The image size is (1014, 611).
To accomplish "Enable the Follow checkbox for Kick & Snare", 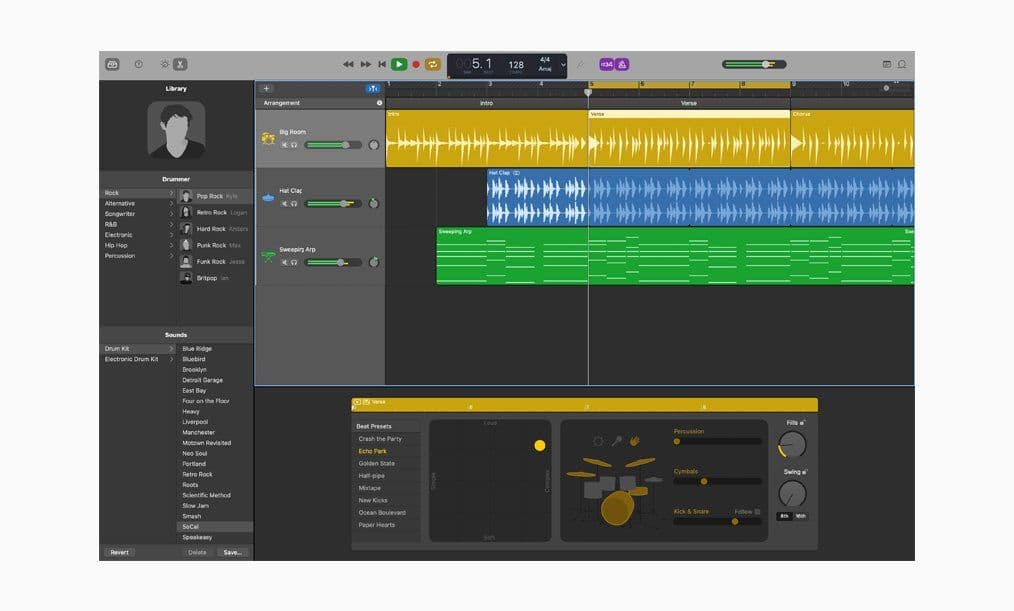I will [757, 511].
